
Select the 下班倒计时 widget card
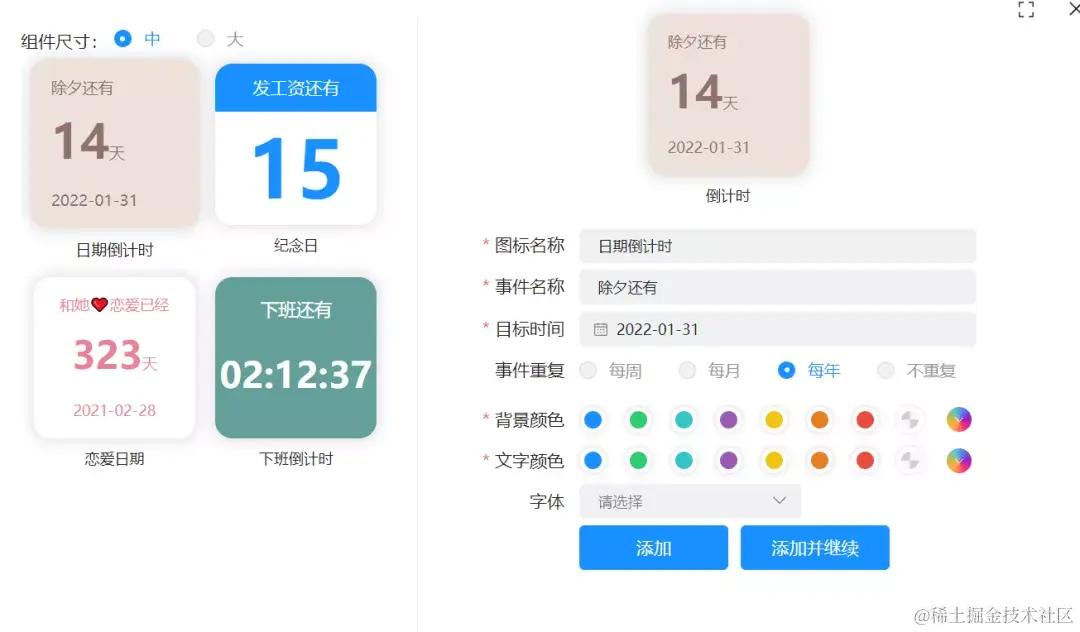(295, 357)
